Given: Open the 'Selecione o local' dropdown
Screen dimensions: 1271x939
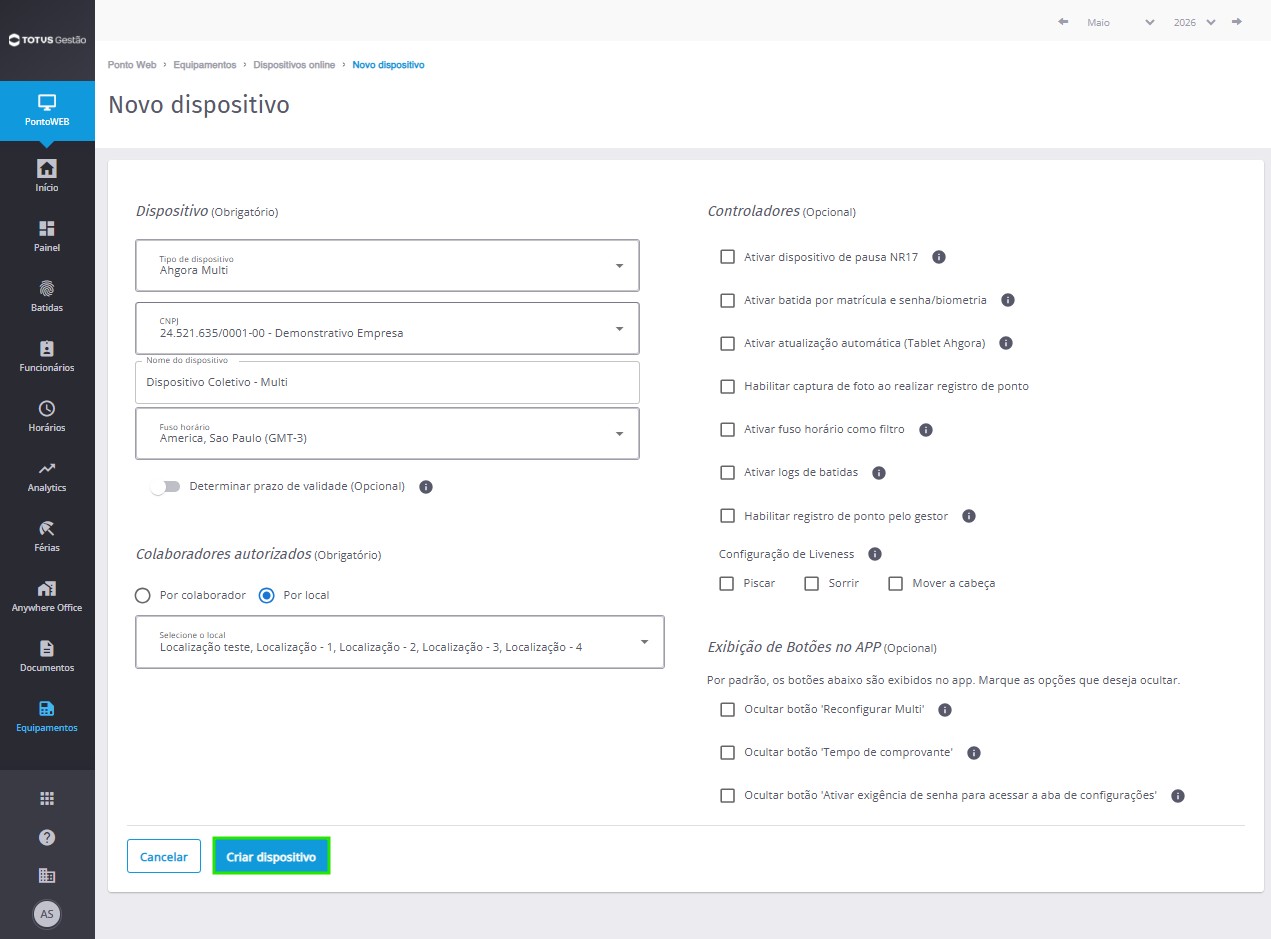Looking at the screenshot, I should click(x=400, y=642).
